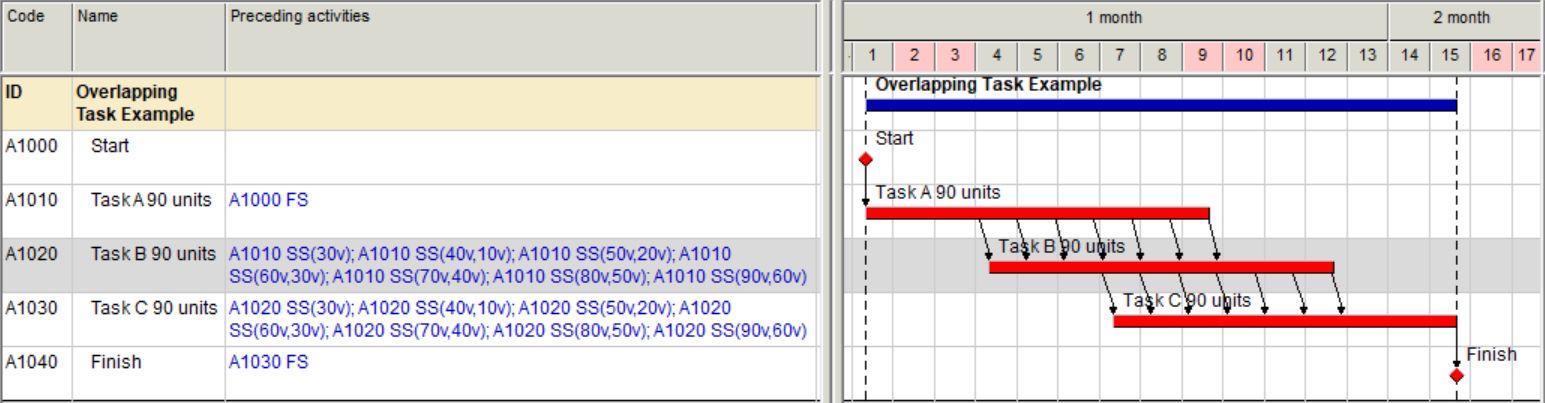The height and width of the screenshot is (403, 1545).
Task: Select the blue summary bar in Gantt chart
Action: (x=1161, y=105)
